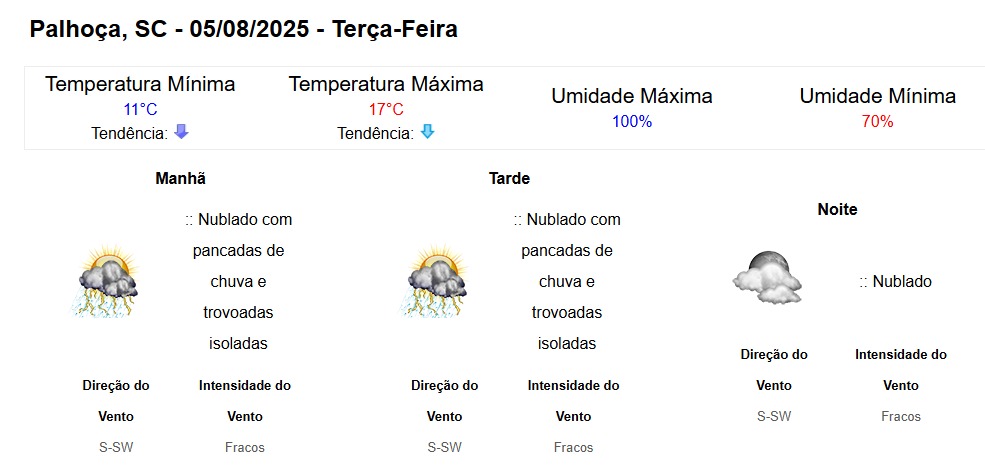The height and width of the screenshot is (474, 985).
Task: Click the Umidade Máxima label
Action: coord(632,96)
